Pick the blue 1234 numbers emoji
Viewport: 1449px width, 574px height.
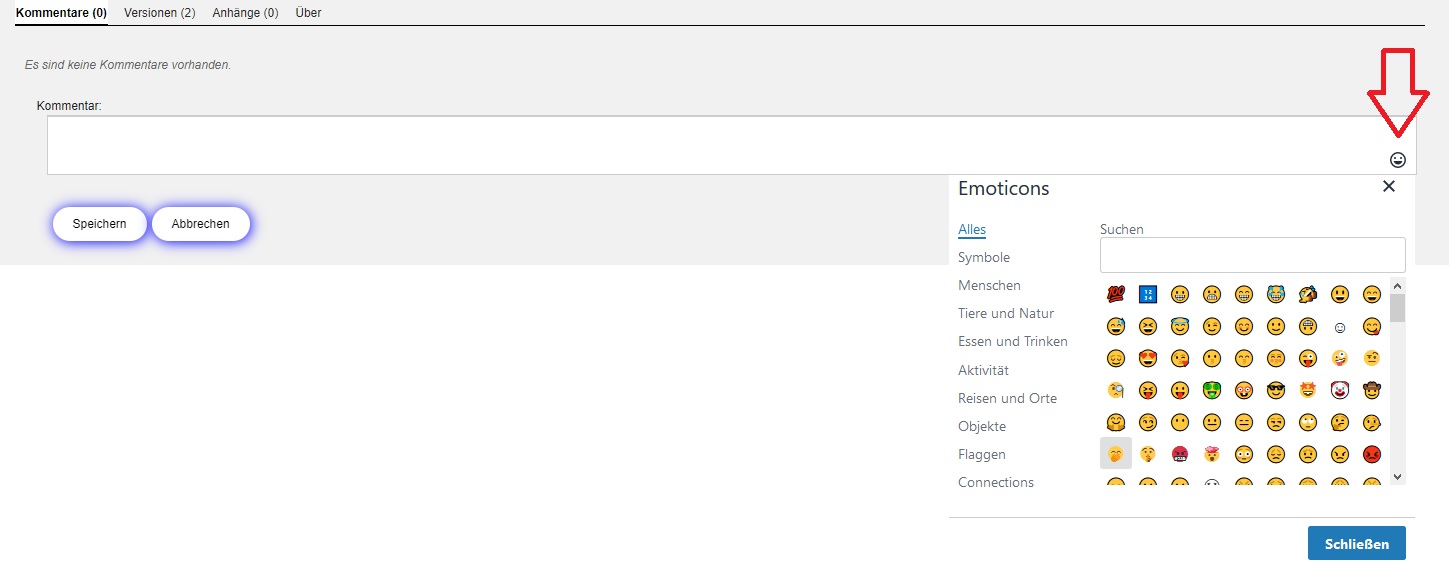point(1148,294)
